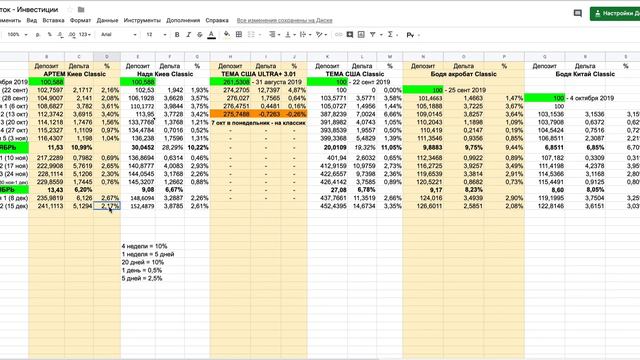The image size is (640, 360).
Task: Select the active cell 2,17%
Action: [x=107, y=206]
